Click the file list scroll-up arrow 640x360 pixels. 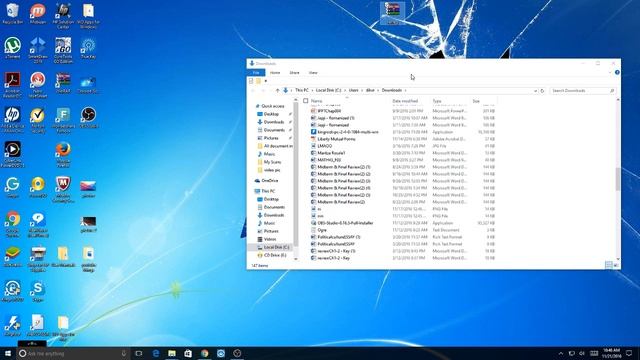coord(618,100)
